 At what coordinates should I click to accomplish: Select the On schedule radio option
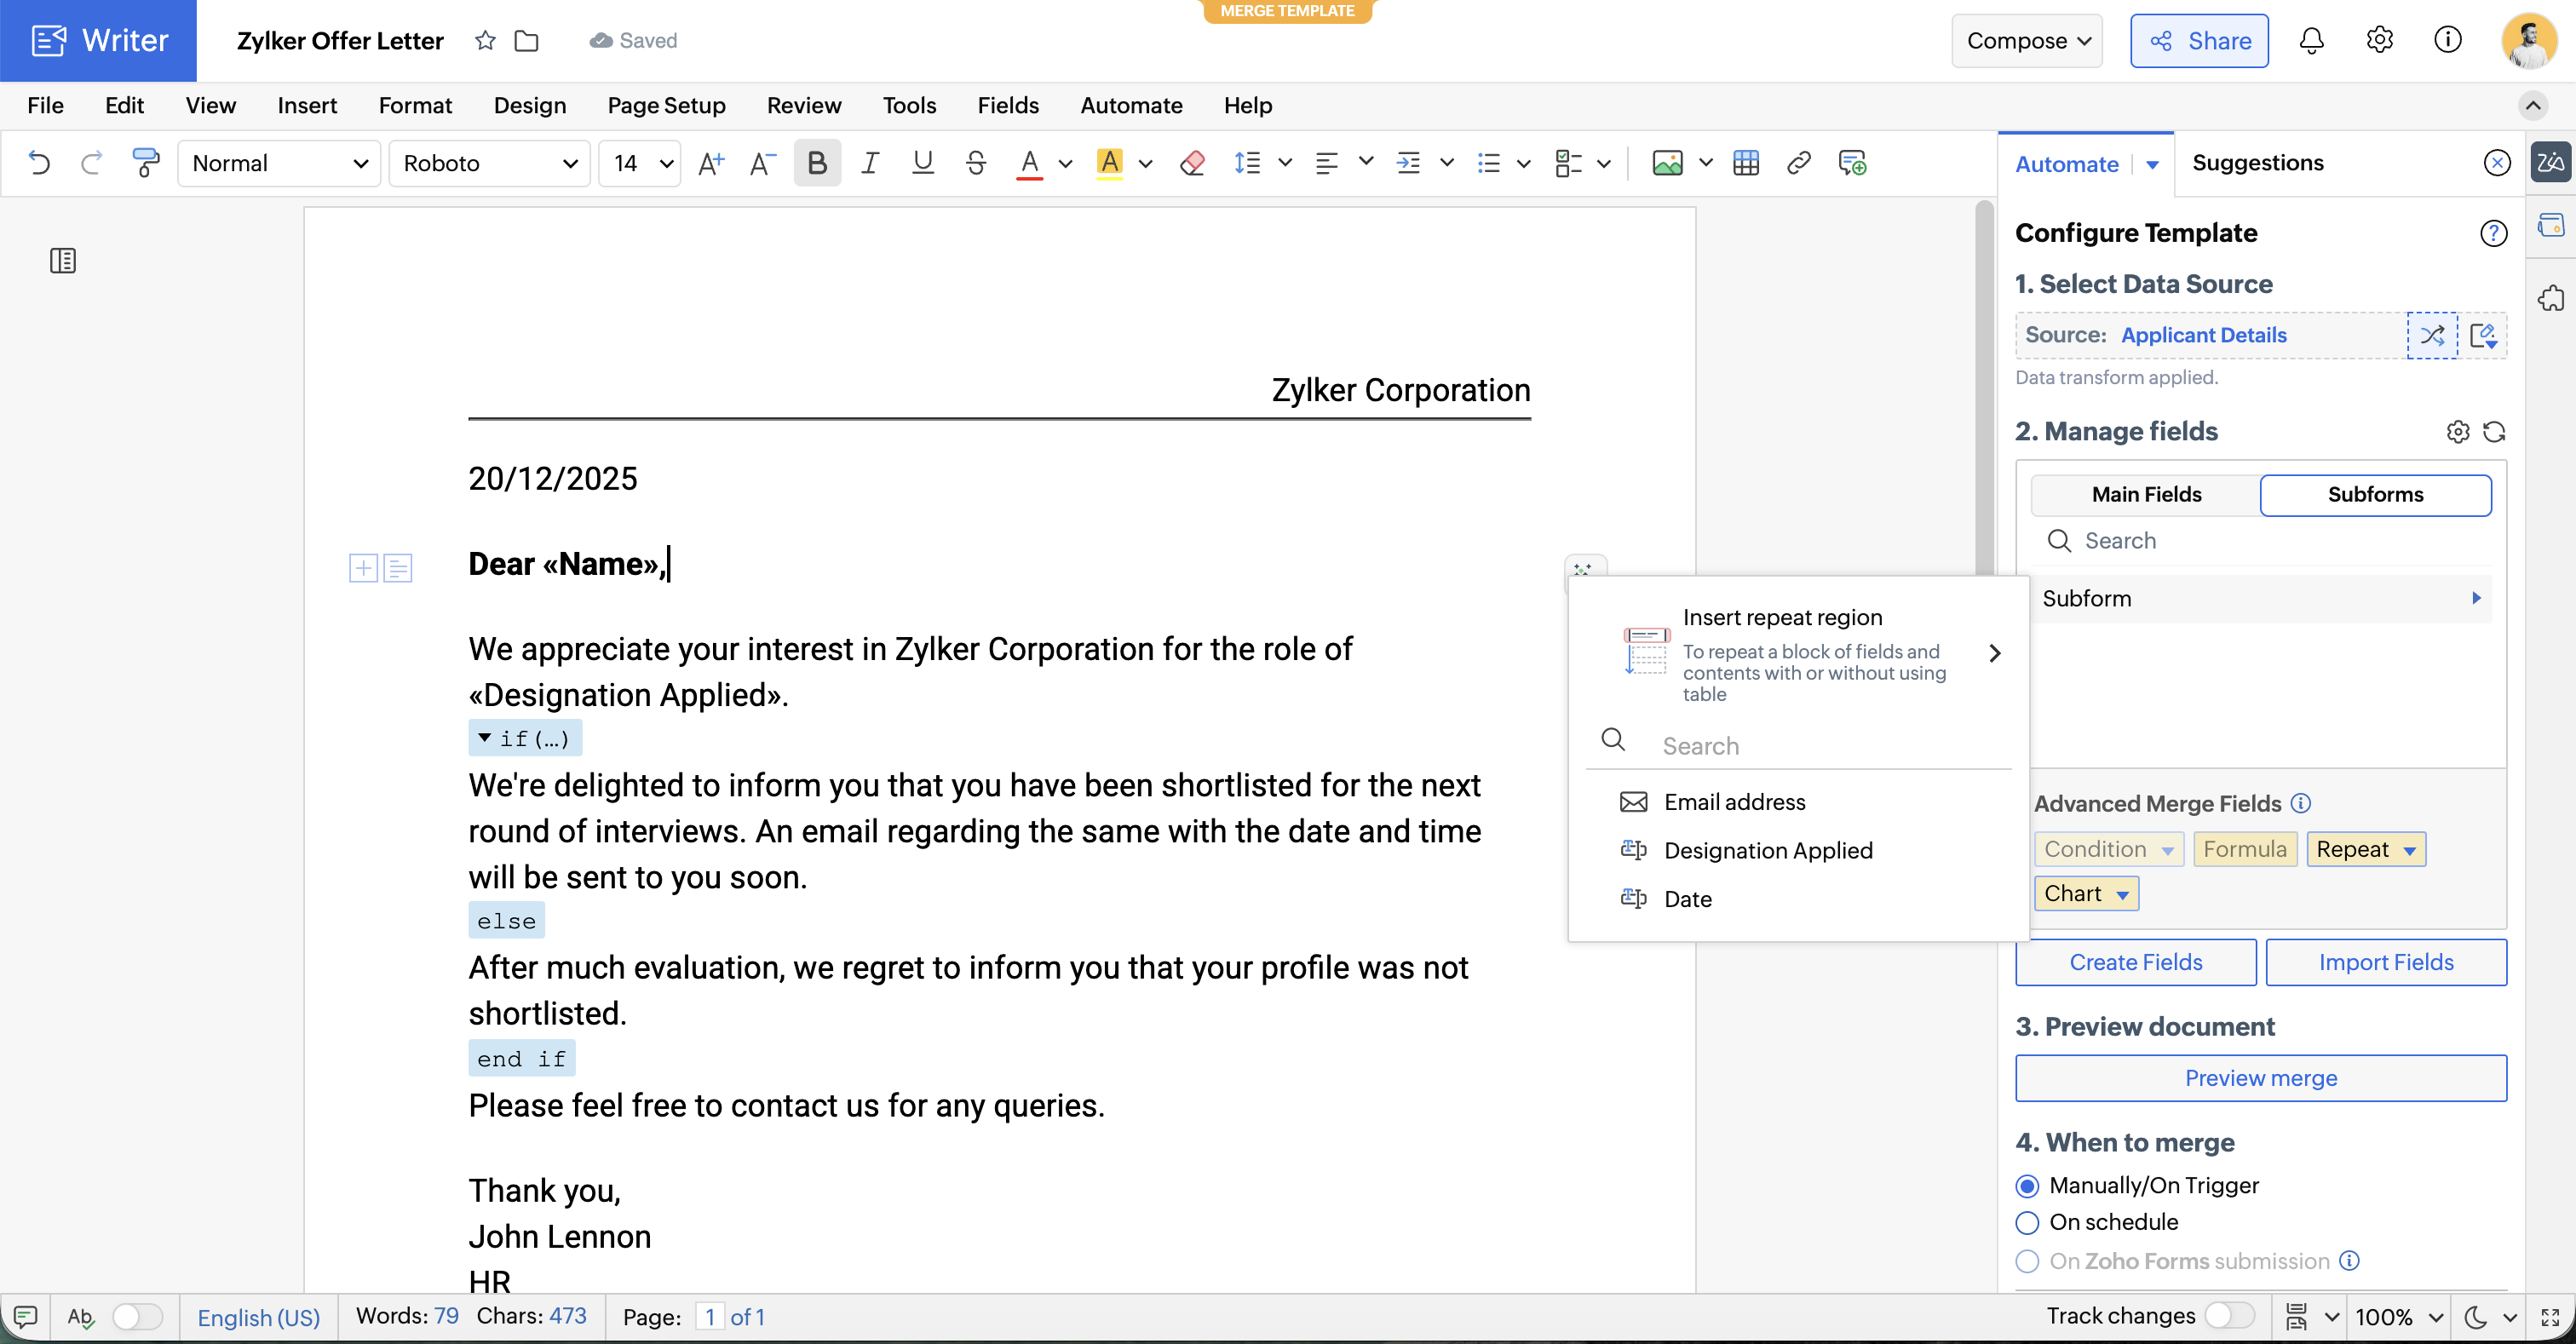[2027, 1222]
